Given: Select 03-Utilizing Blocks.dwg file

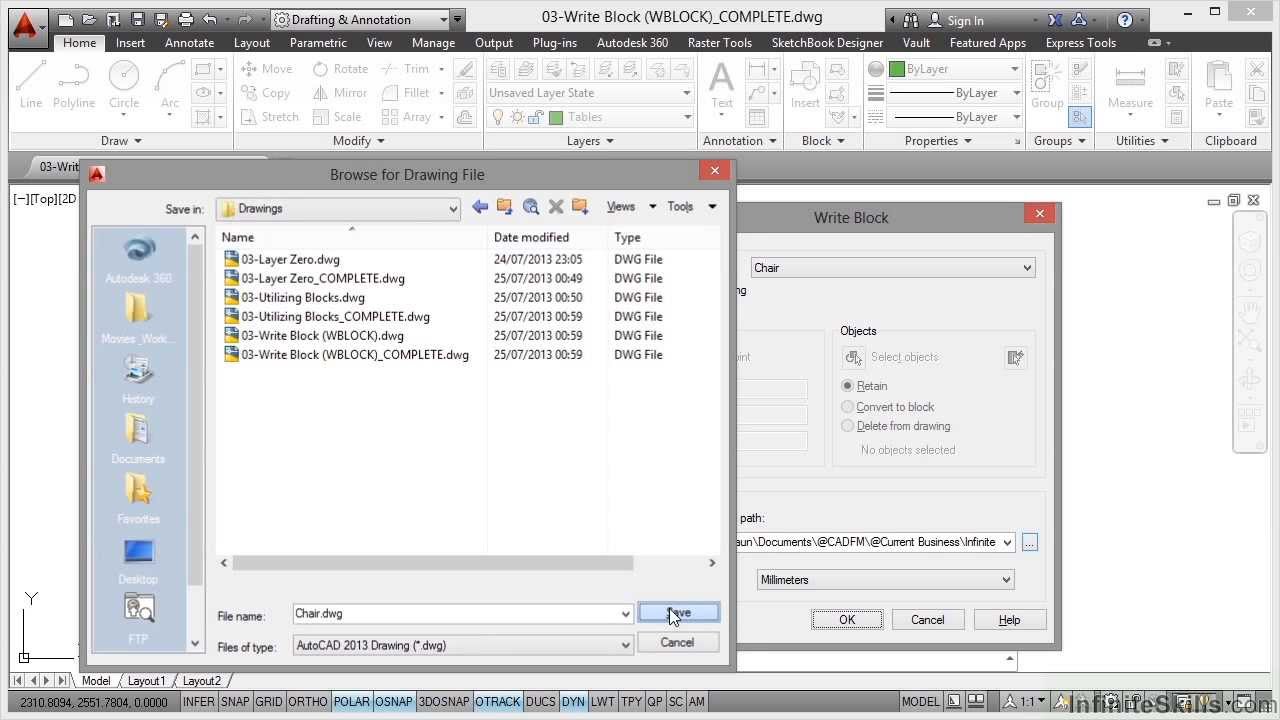Looking at the screenshot, I should point(303,297).
